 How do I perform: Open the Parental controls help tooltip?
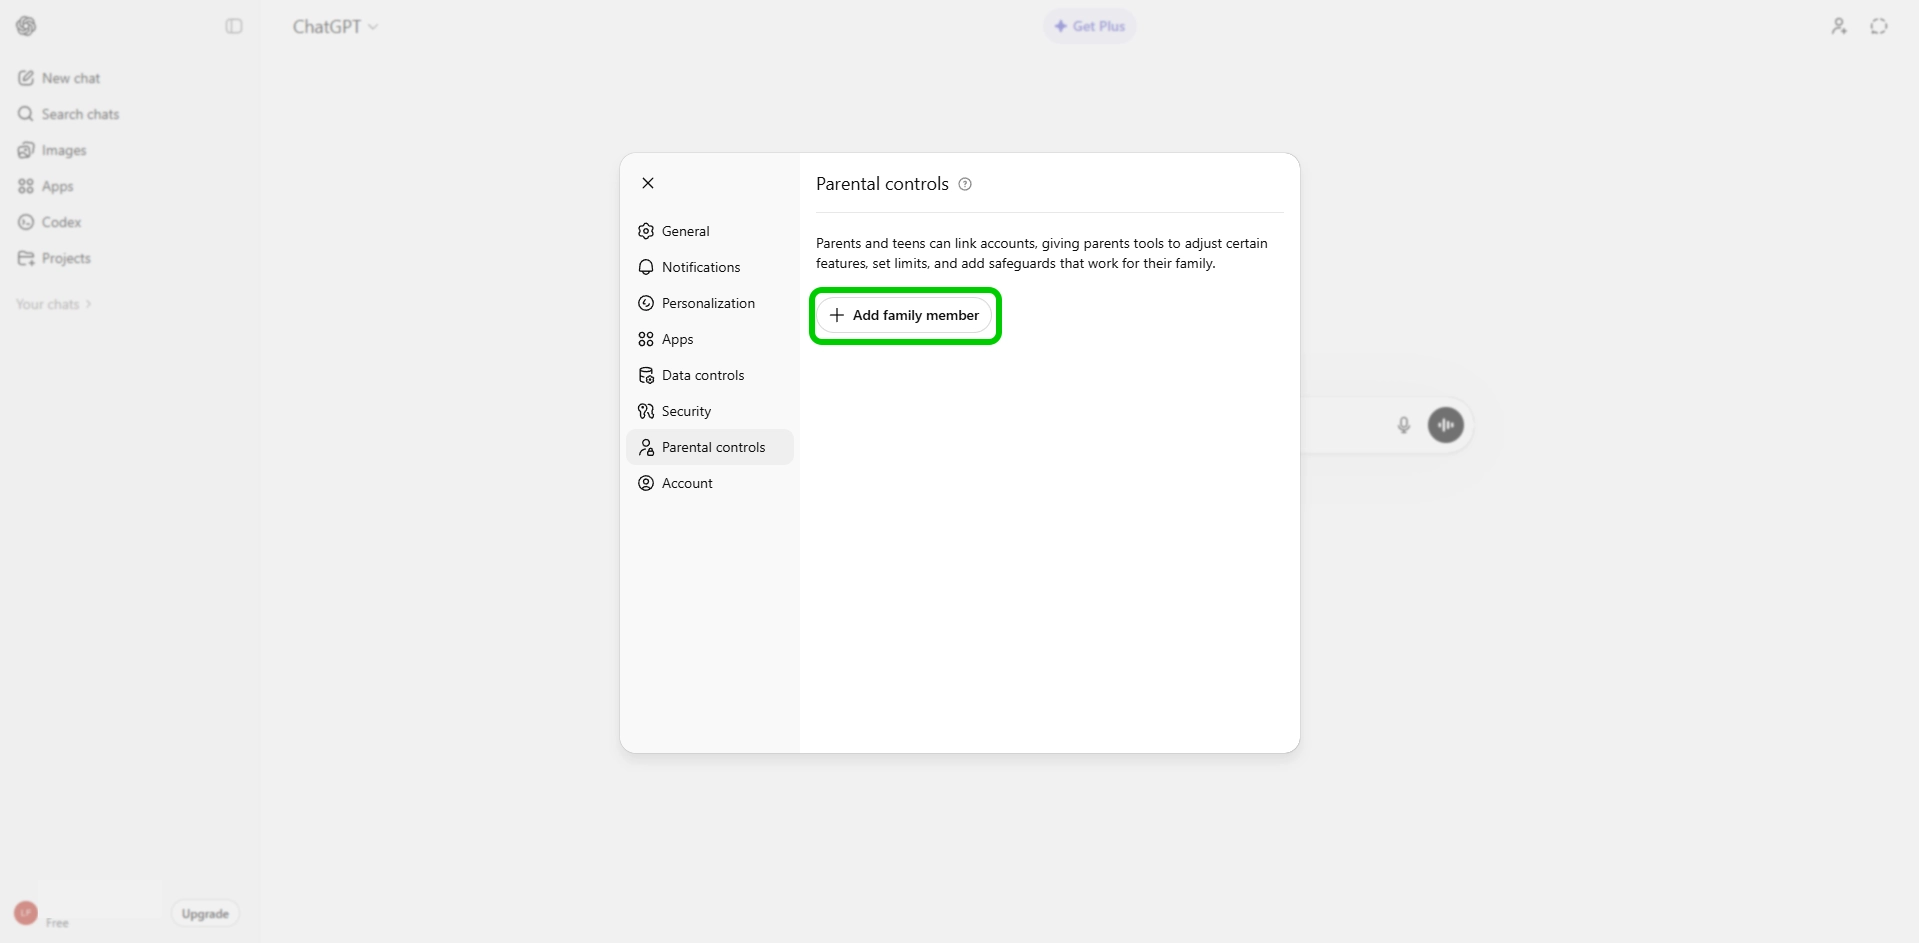tap(964, 184)
